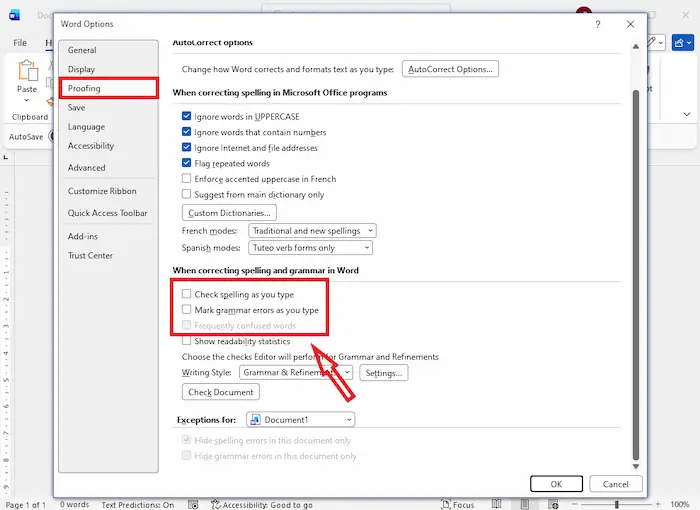Click the Paste clipboard icon
This screenshot has width=700, height=510.
(27, 72)
